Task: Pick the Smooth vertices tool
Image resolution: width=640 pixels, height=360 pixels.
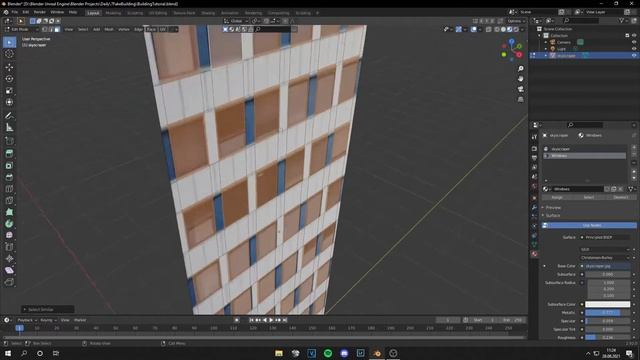Action: 9,236
